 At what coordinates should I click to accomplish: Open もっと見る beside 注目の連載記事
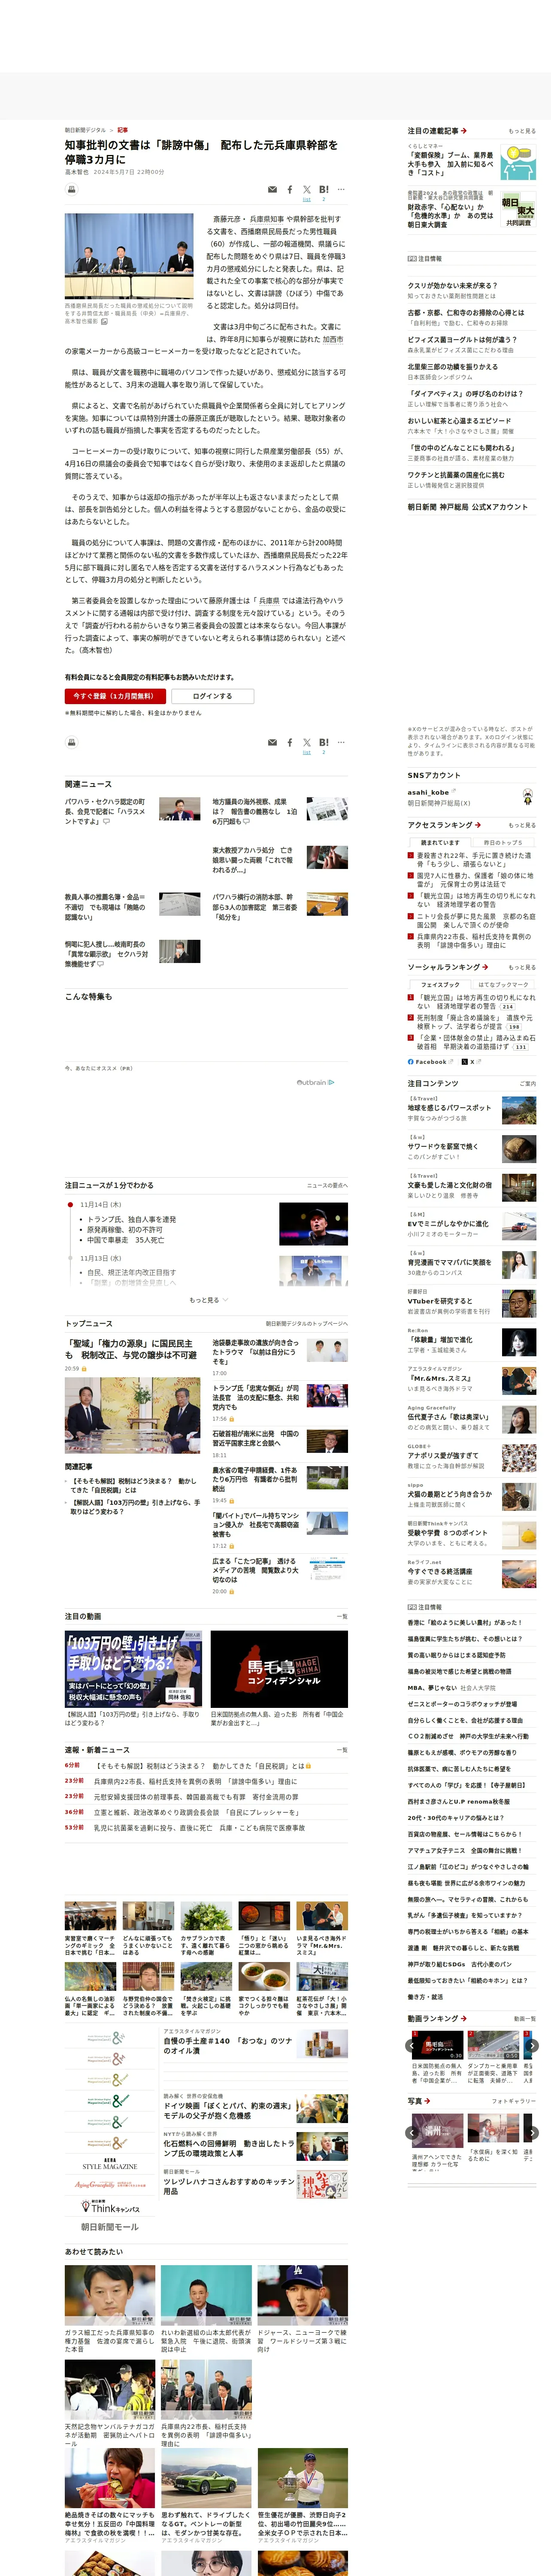[x=522, y=131]
